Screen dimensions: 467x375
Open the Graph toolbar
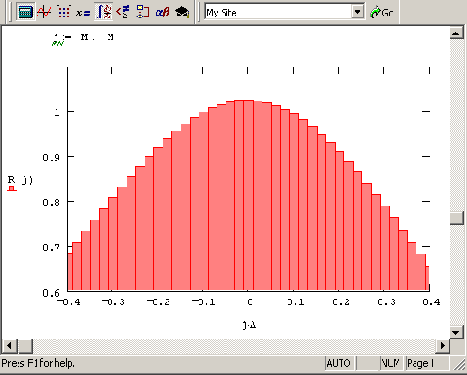(44, 12)
